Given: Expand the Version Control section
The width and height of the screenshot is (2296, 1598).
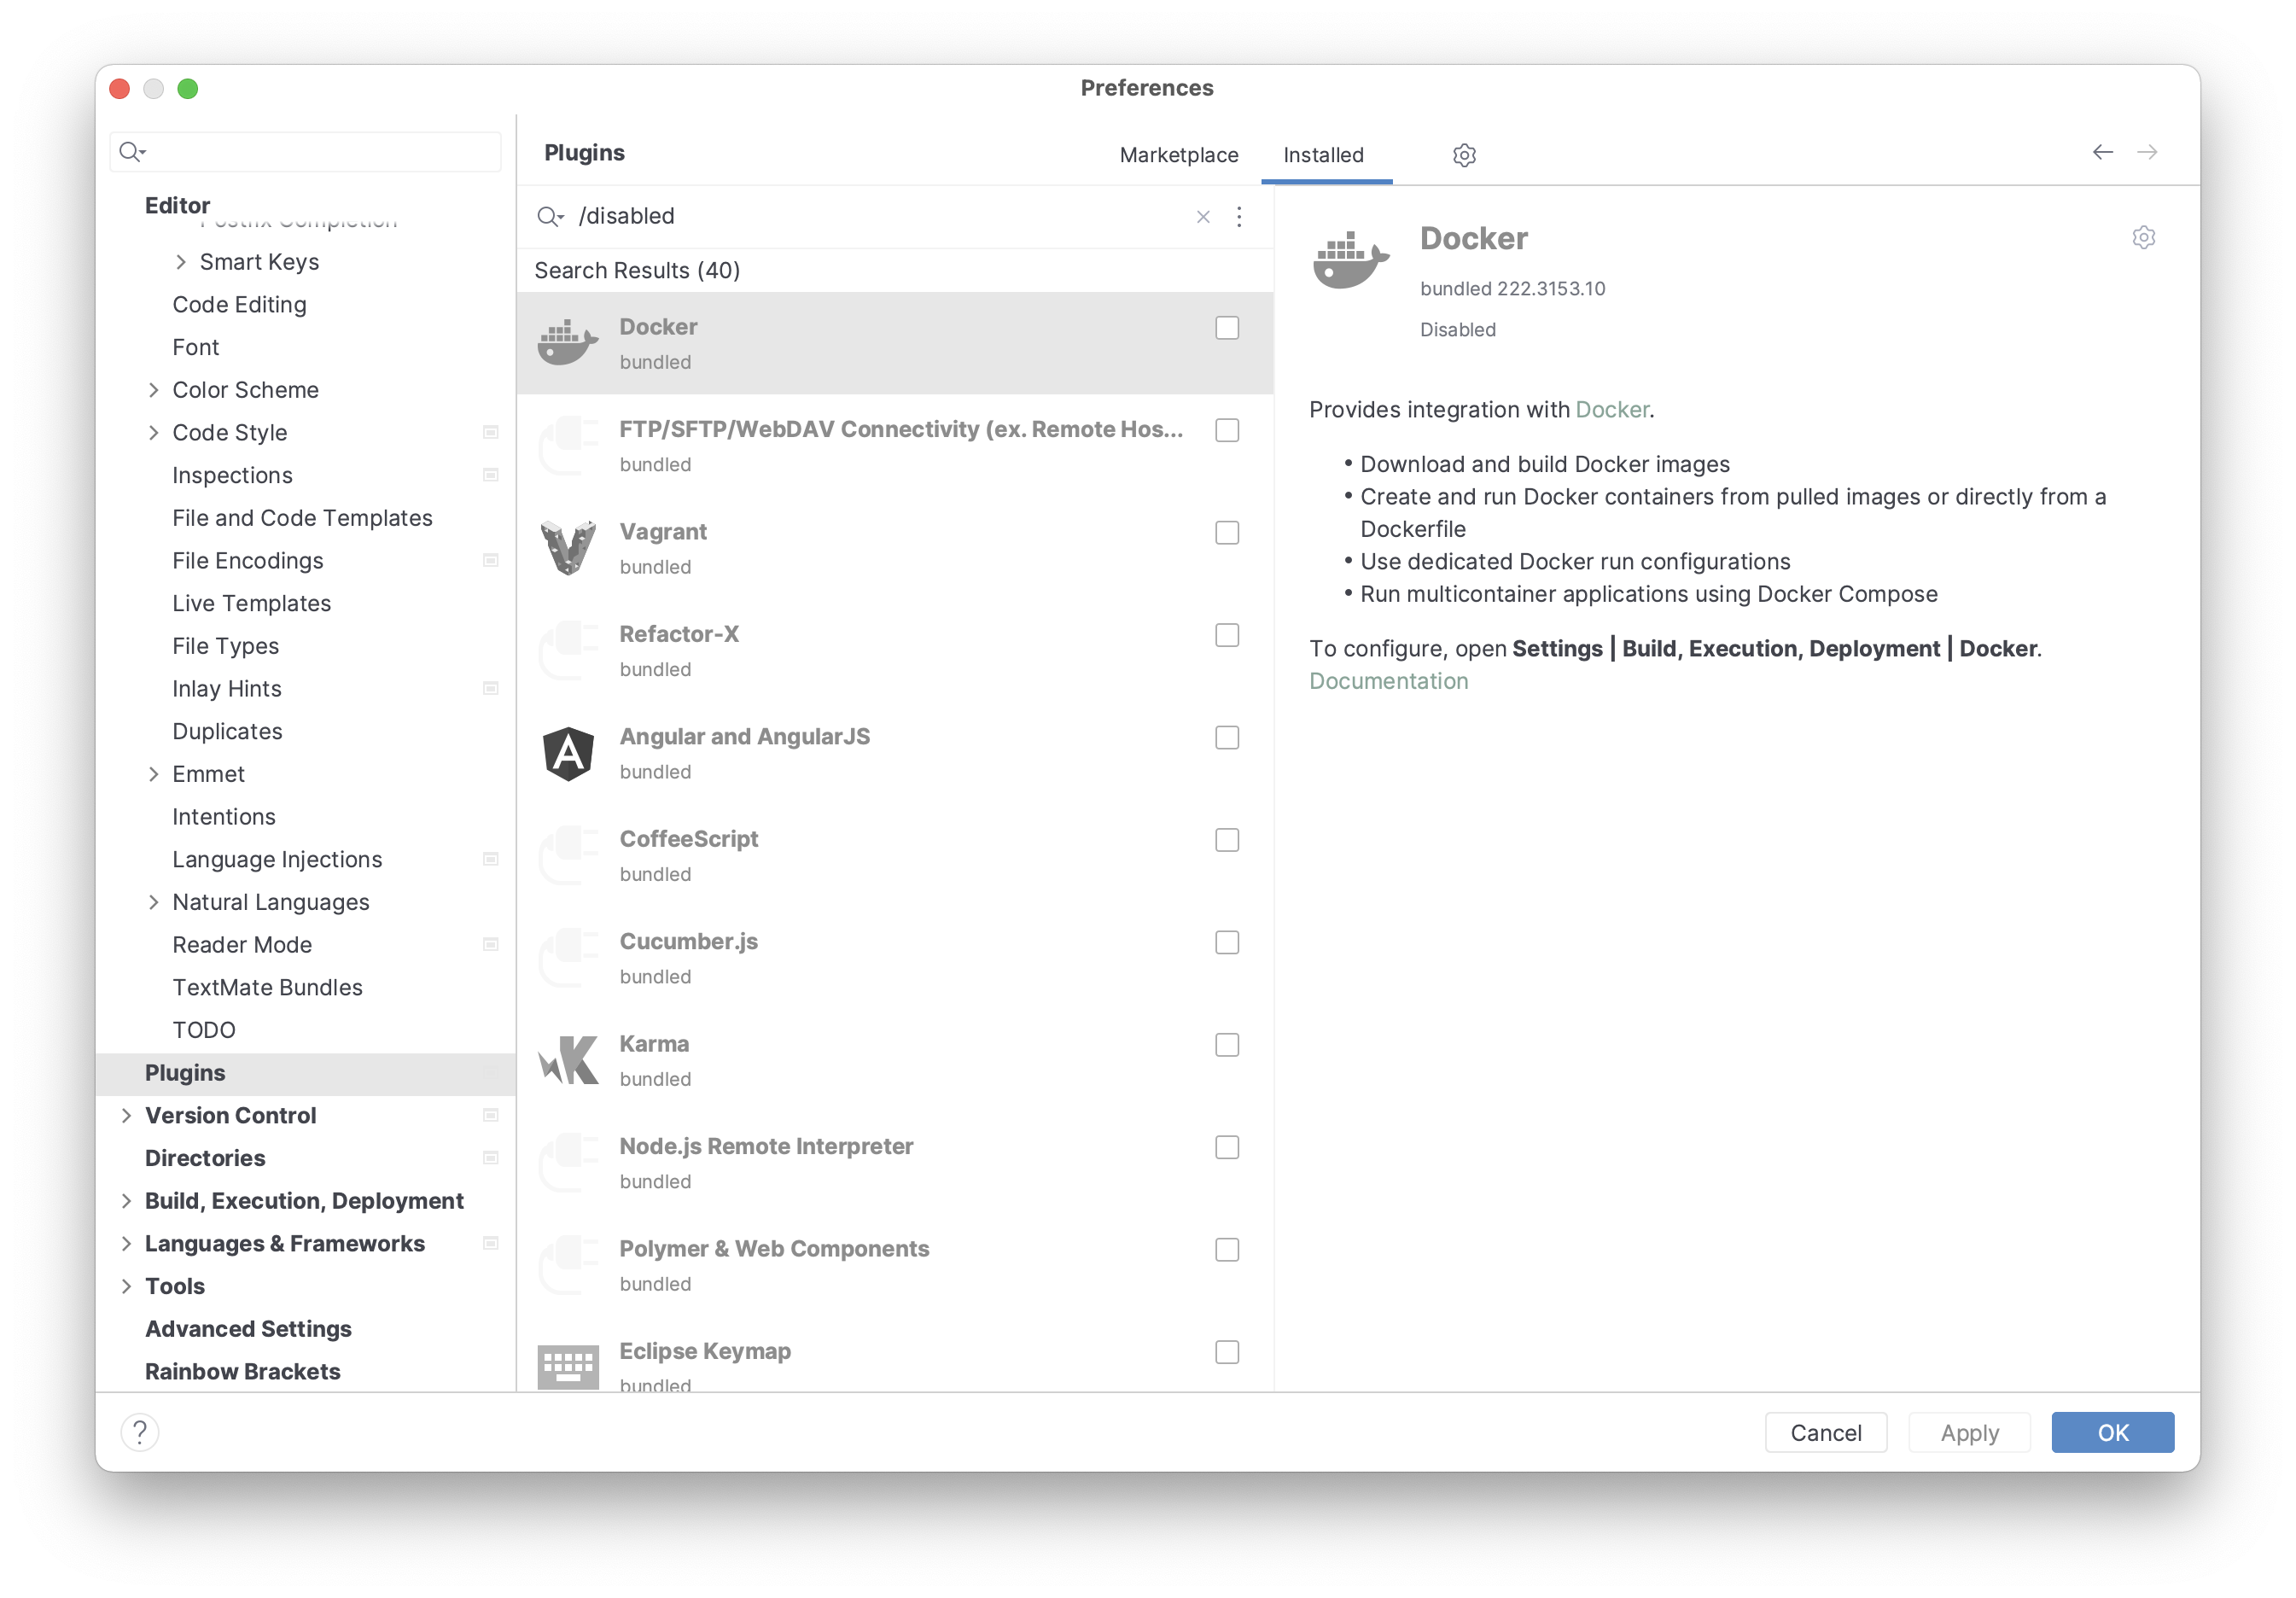Looking at the screenshot, I should [126, 1115].
